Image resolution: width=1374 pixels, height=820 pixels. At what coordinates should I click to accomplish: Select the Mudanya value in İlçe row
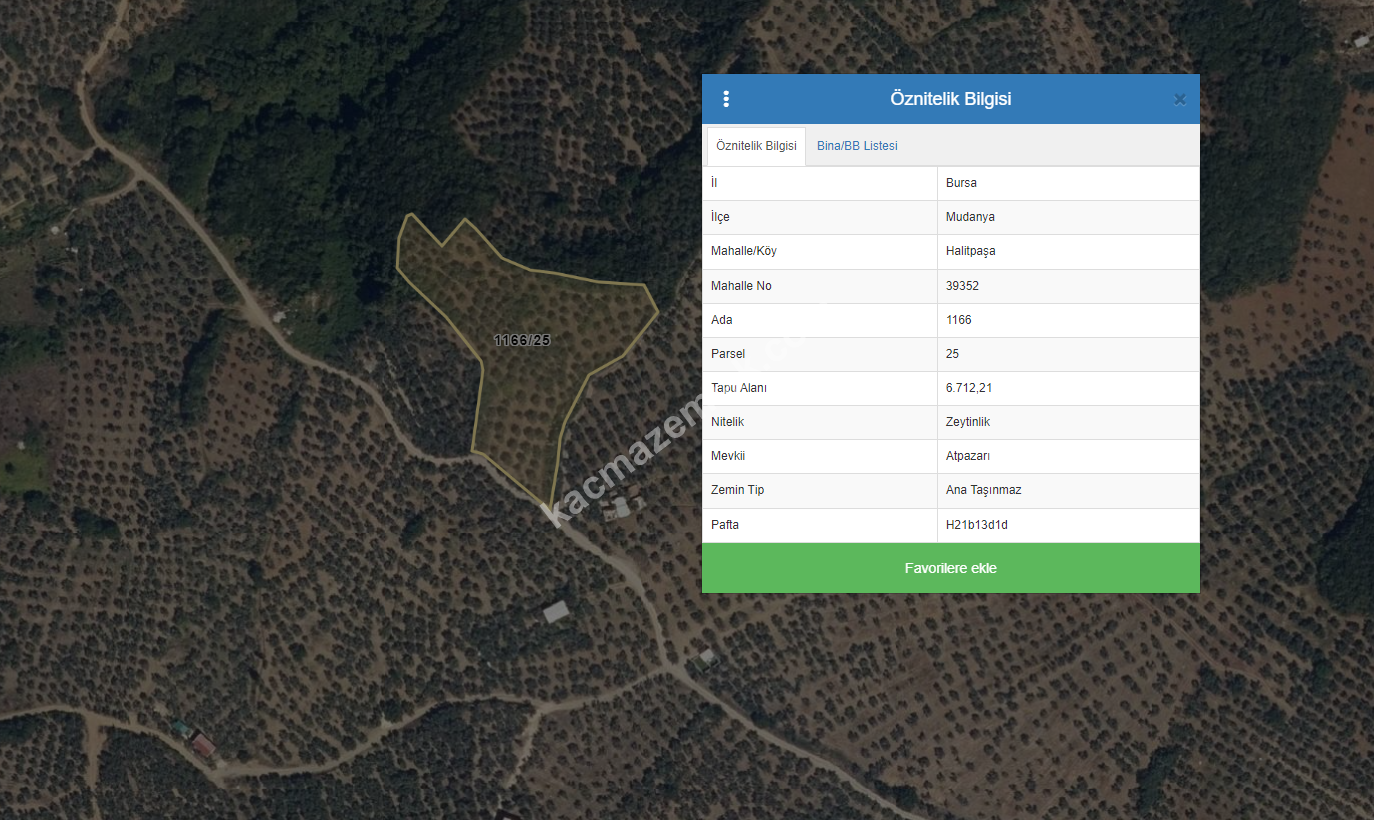pyautogui.click(x=970, y=217)
